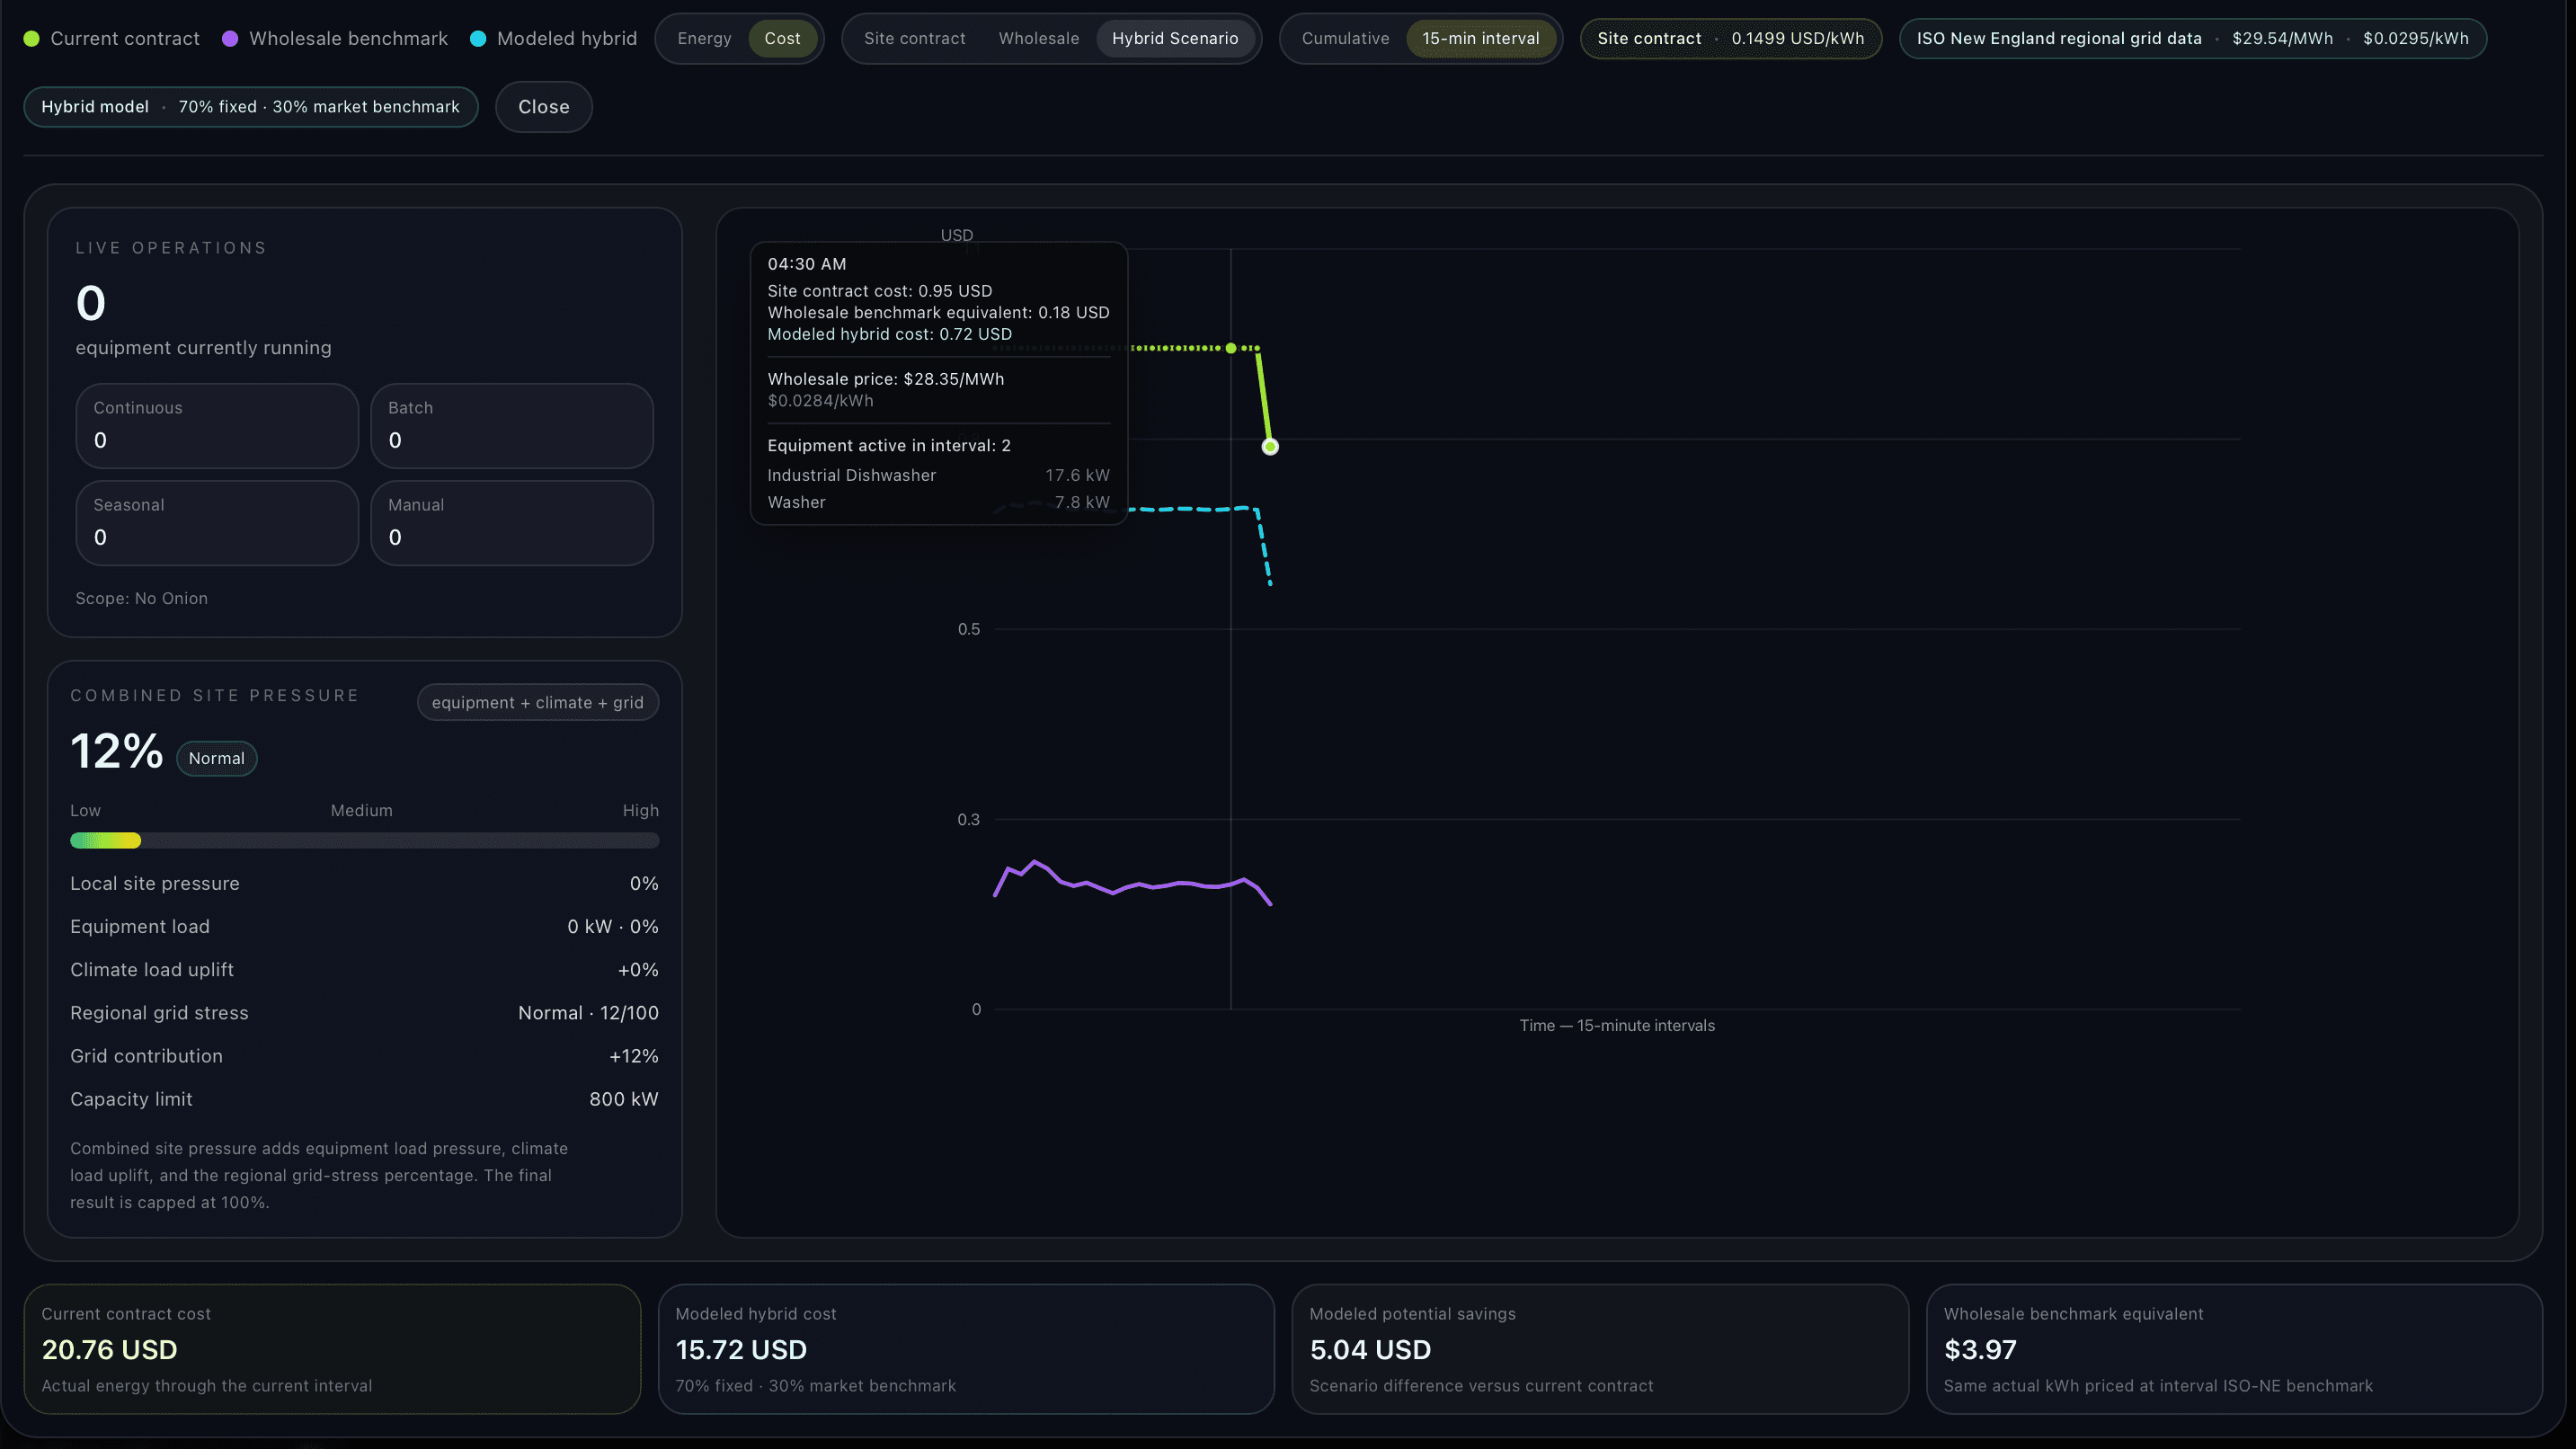Toggle Wholesale benchmark legend purple dot
The width and height of the screenshot is (2576, 1449).
[x=230, y=39]
